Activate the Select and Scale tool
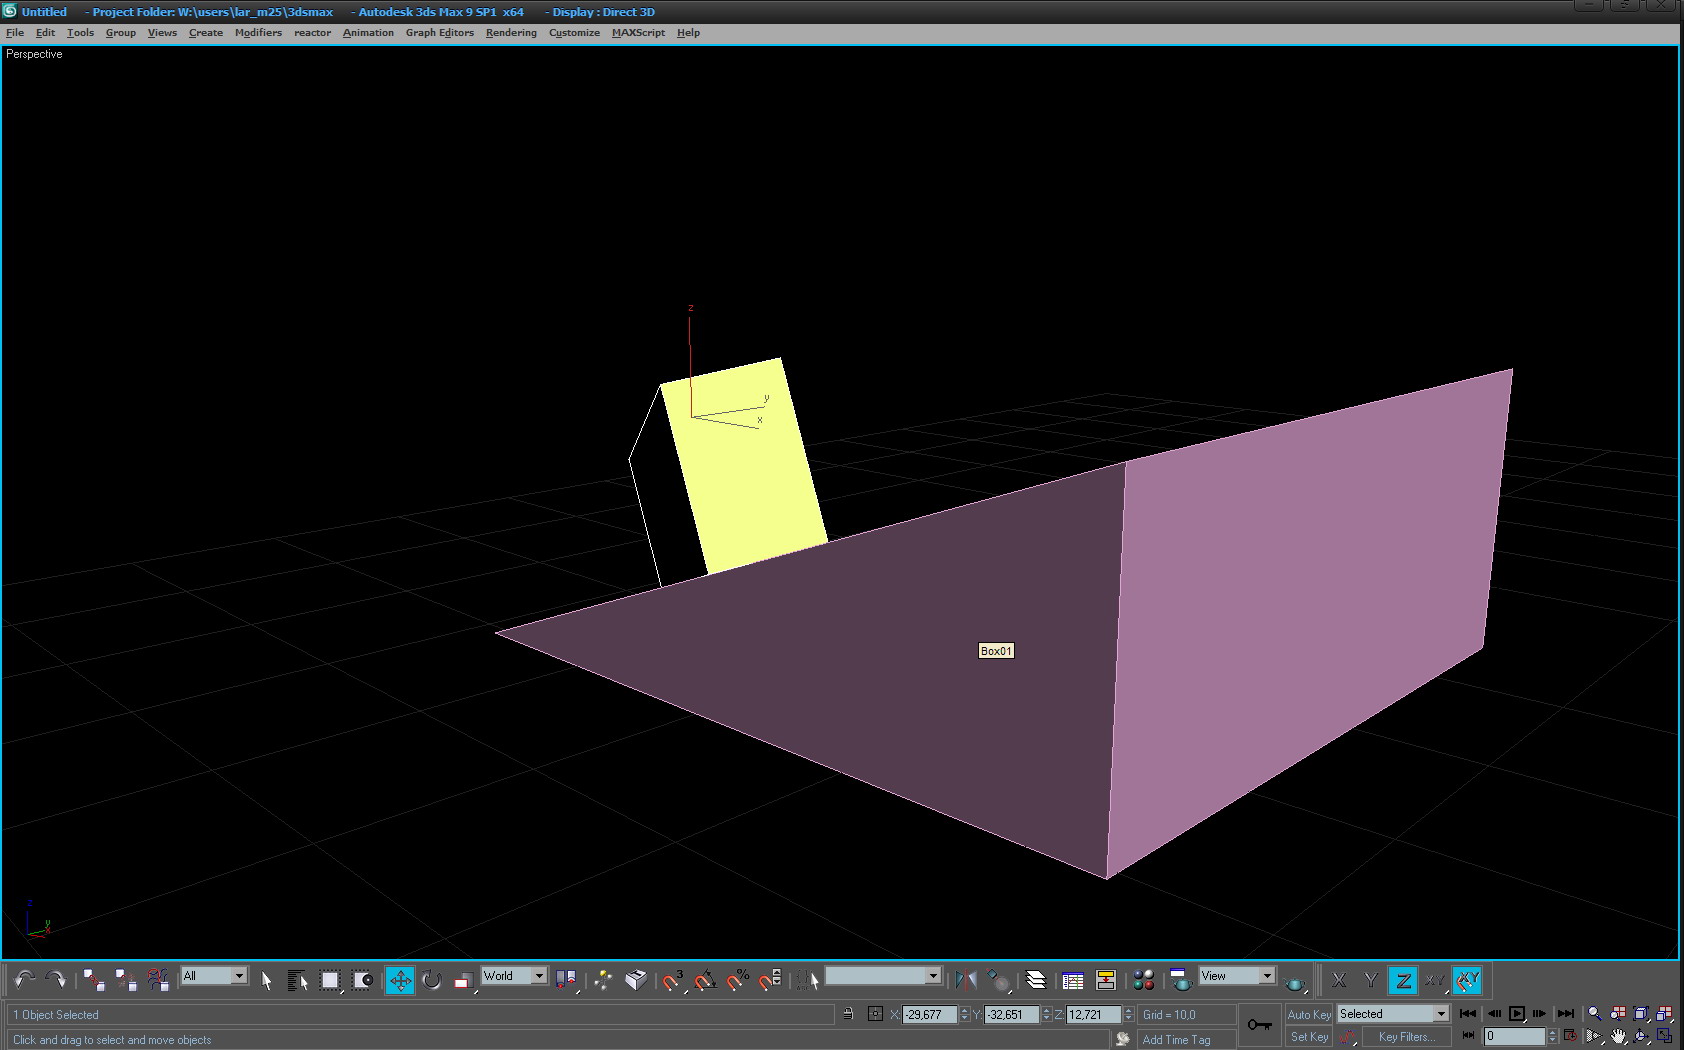Viewport: 1684px width, 1050px height. 464,980
